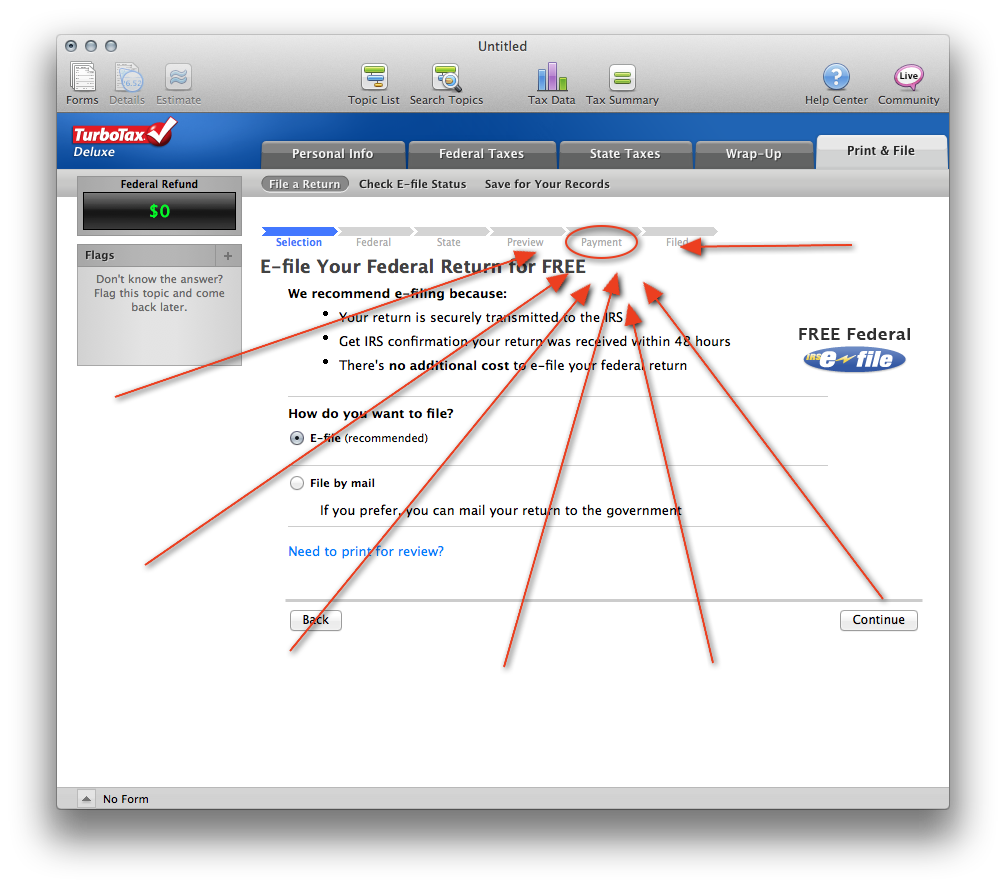
Task: Open Save for Your Records
Action: 547,184
